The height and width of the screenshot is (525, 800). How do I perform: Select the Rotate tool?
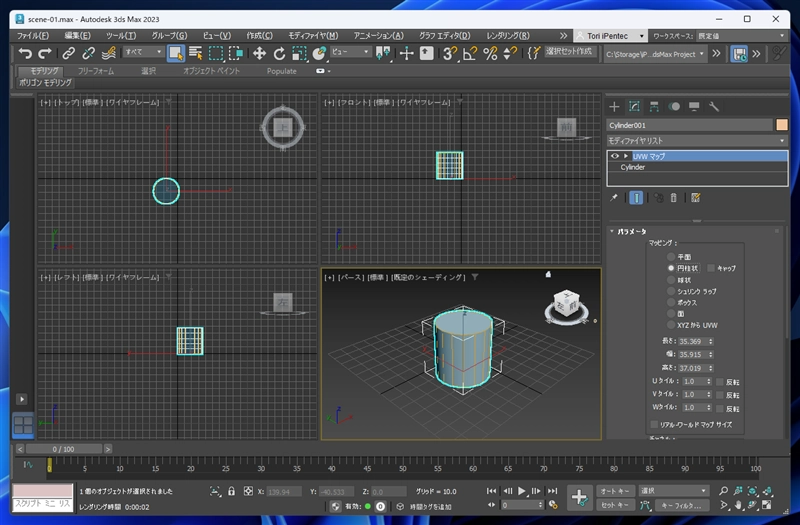[x=279, y=53]
